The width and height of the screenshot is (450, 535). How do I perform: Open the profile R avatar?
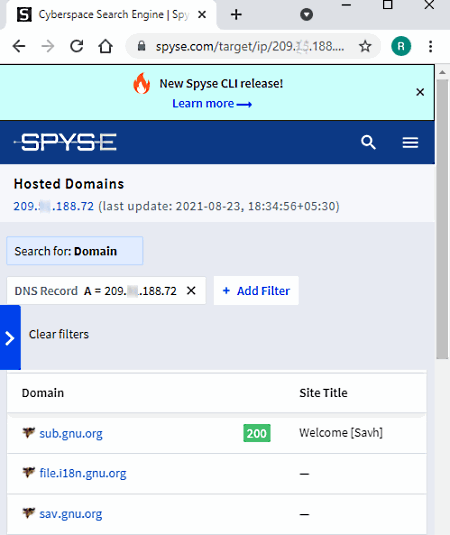click(x=401, y=46)
